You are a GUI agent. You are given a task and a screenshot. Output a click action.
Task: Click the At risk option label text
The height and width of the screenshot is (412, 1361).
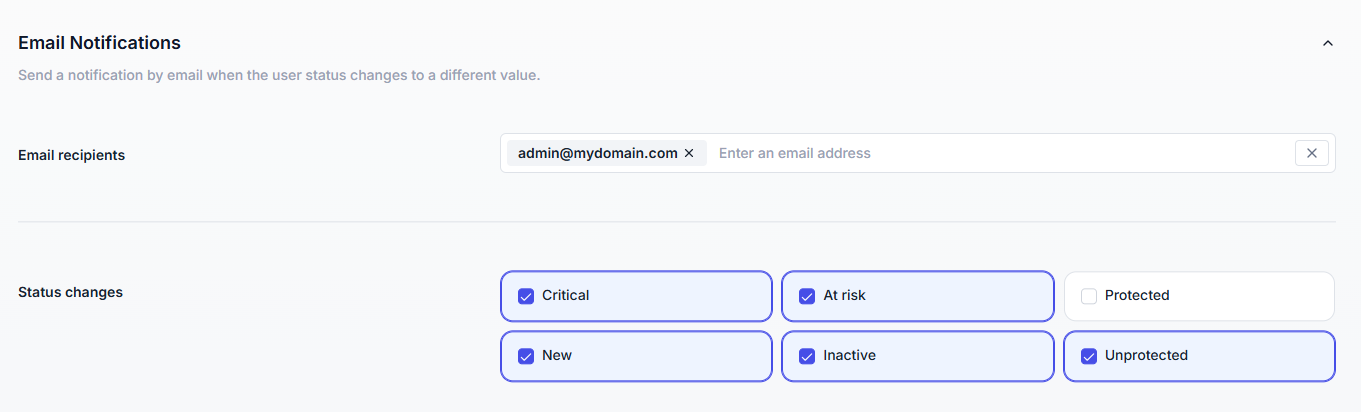coord(845,296)
